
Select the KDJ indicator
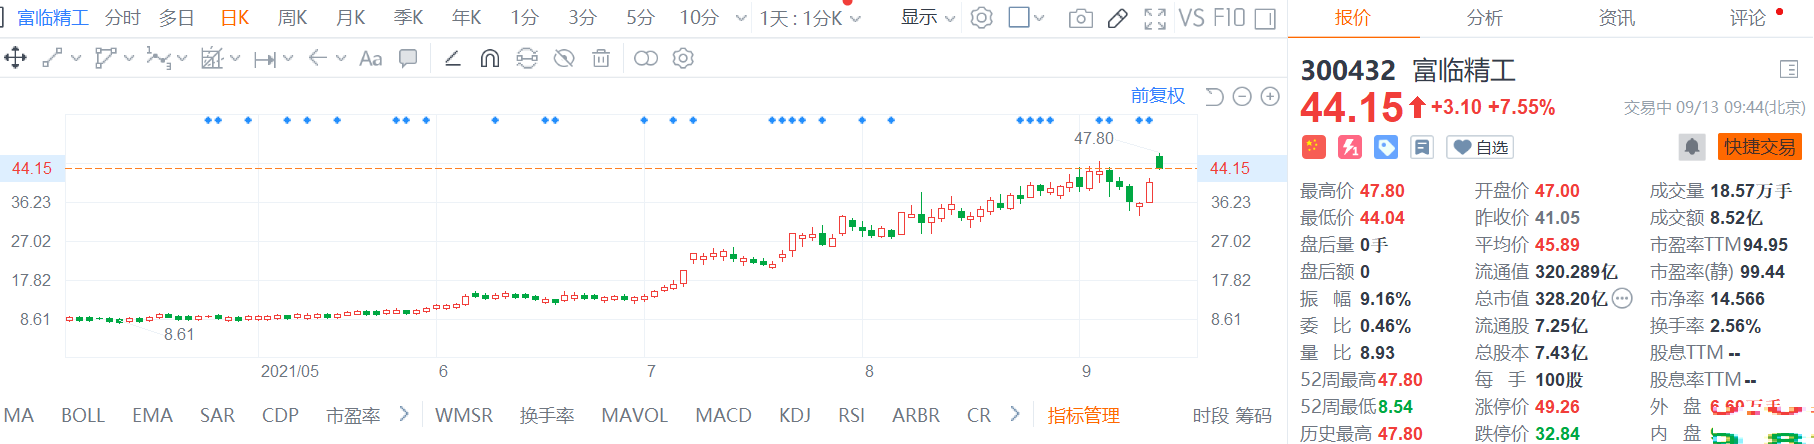[794, 415]
